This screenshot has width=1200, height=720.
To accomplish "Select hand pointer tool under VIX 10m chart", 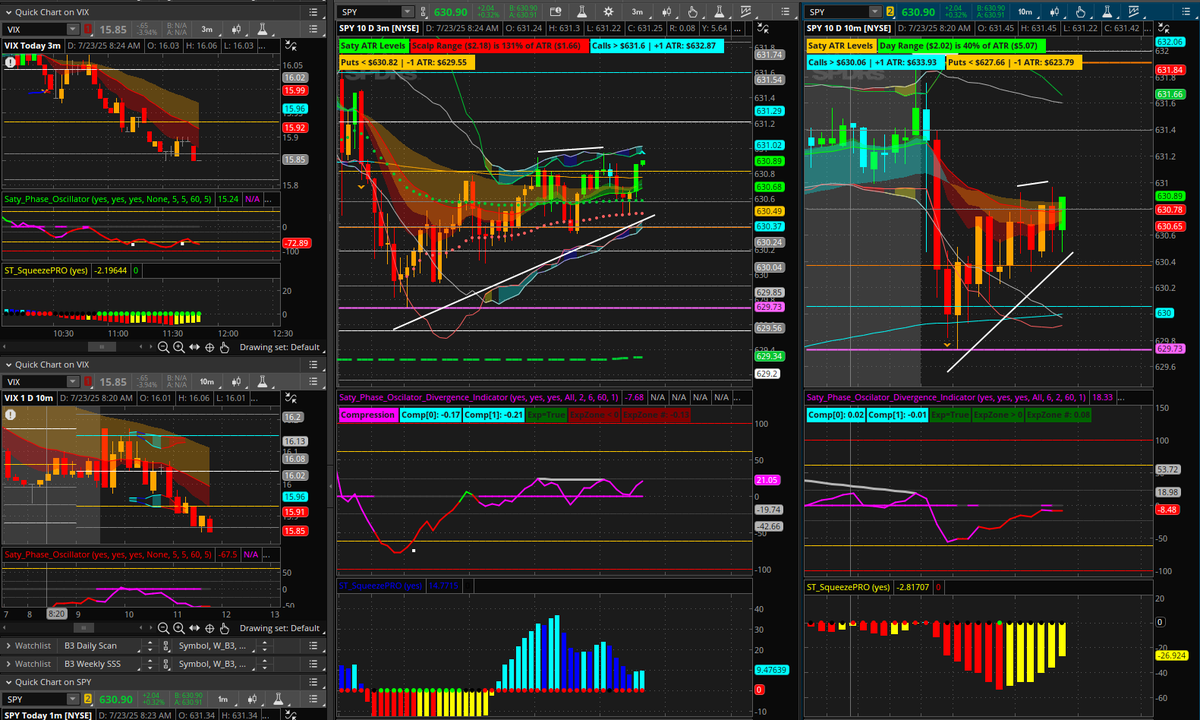I will pyautogui.click(x=224, y=628).
